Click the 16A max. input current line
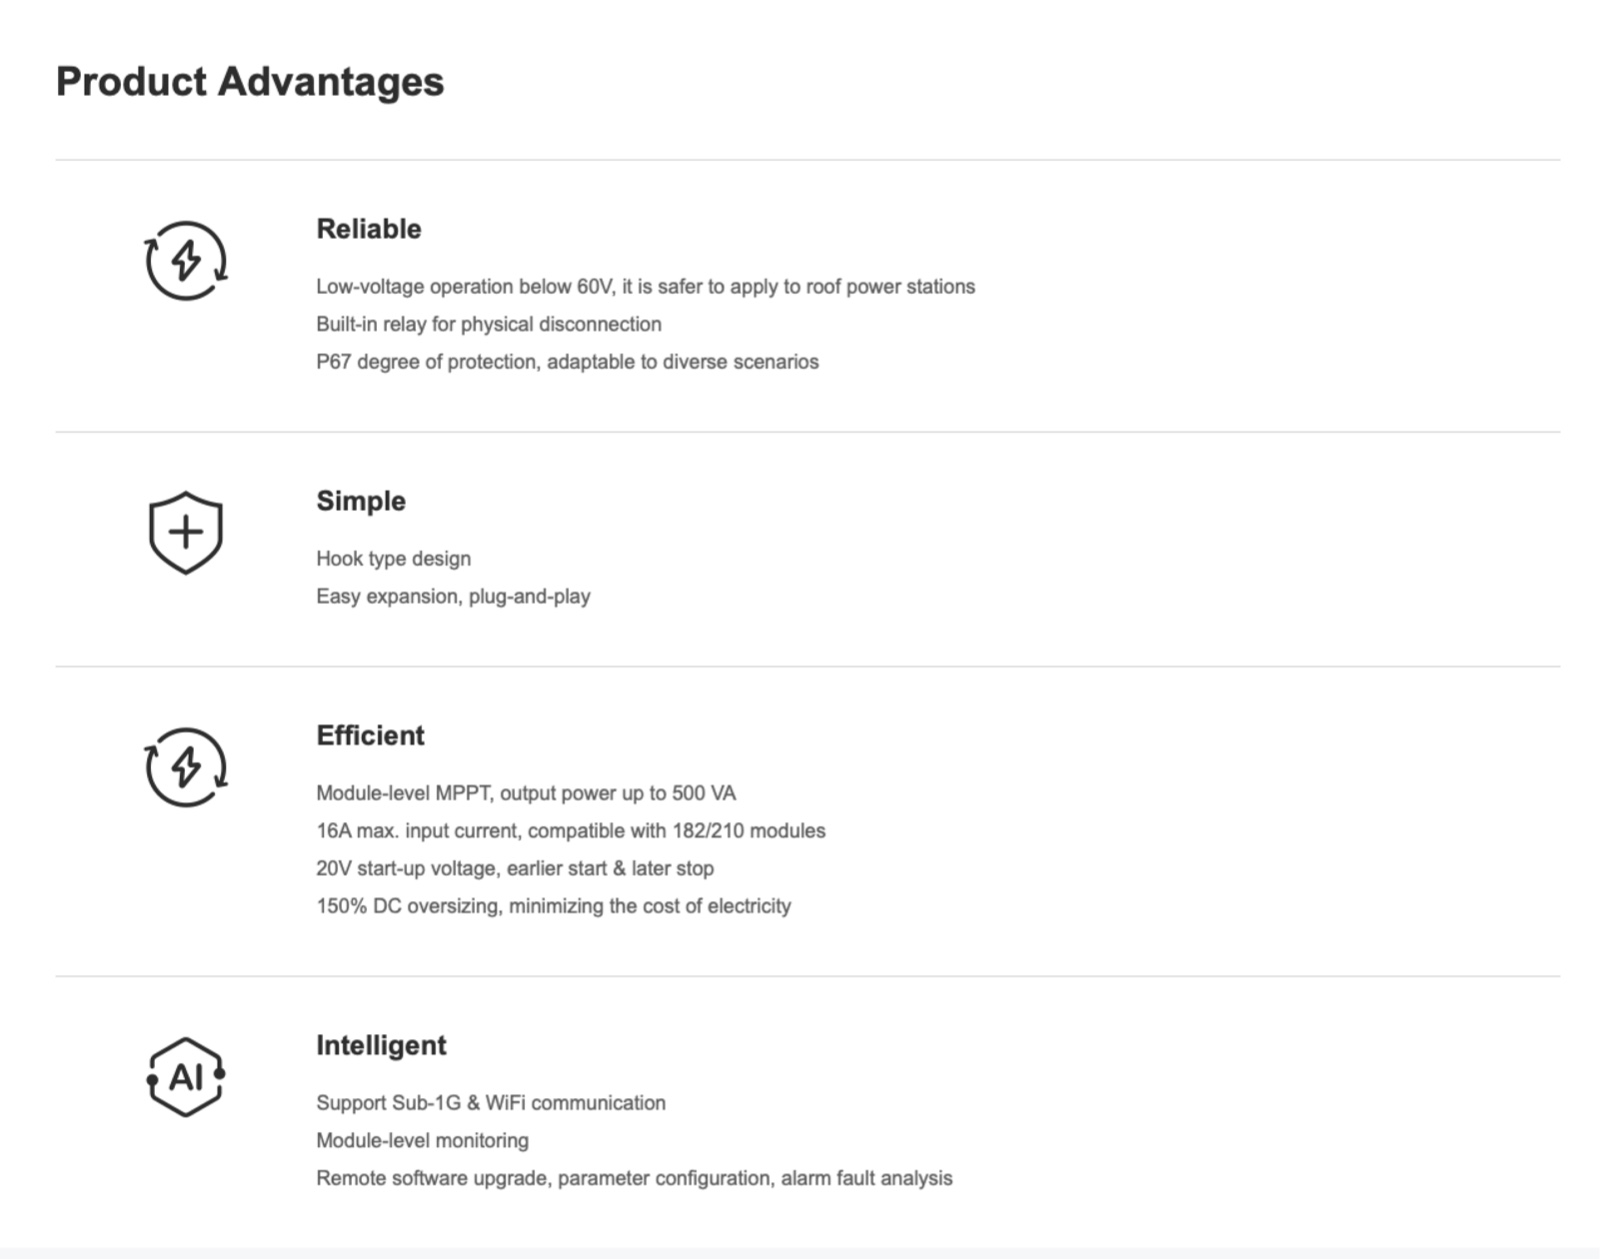This screenshot has width=1600, height=1259. tap(571, 831)
